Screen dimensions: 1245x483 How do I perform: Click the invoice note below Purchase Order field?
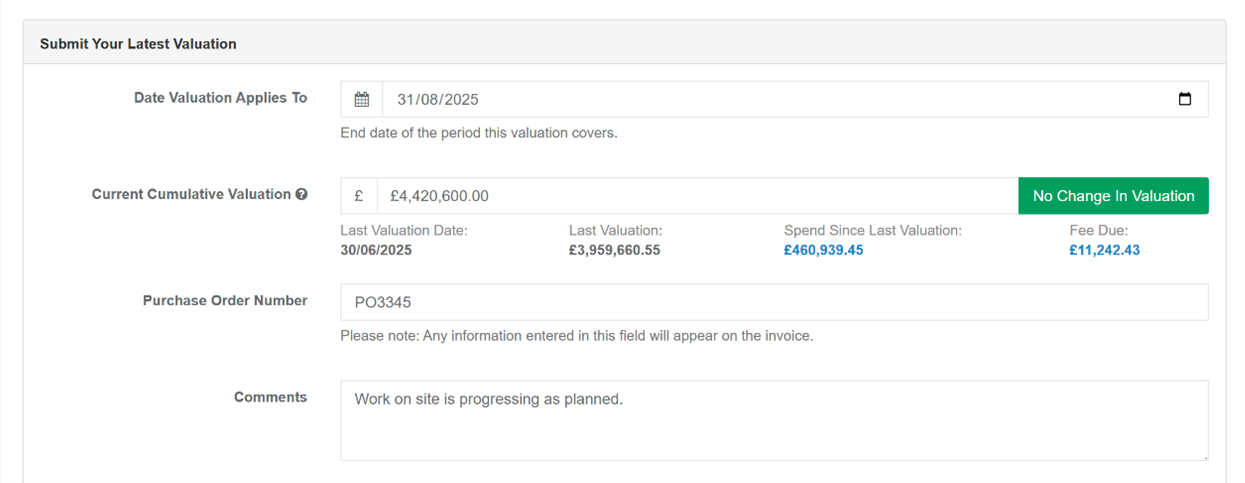576,336
